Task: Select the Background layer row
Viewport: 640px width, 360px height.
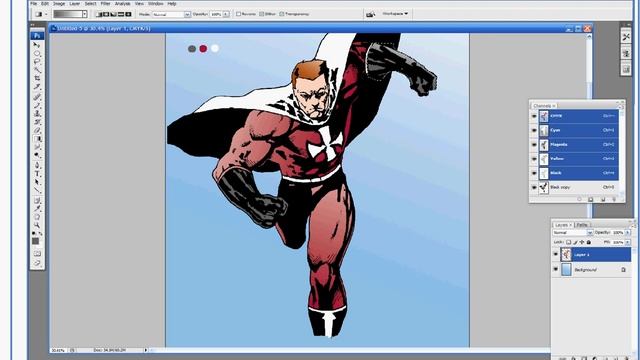Action: pyautogui.click(x=596, y=269)
